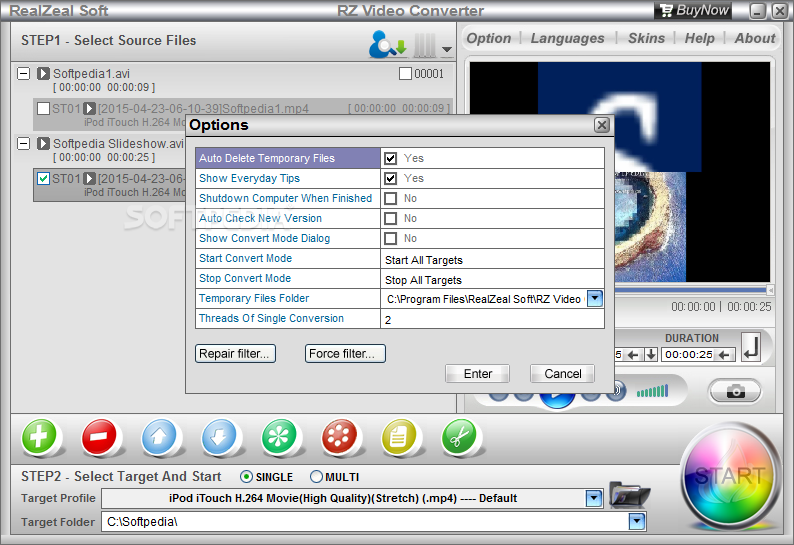Click the column view icon in STEP1 header
This screenshot has width=794, height=545.
tap(424, 45)
